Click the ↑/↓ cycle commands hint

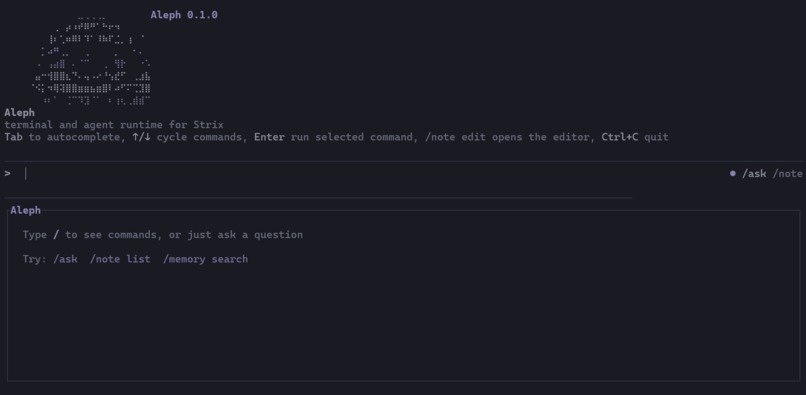click(x=190, y=137)
